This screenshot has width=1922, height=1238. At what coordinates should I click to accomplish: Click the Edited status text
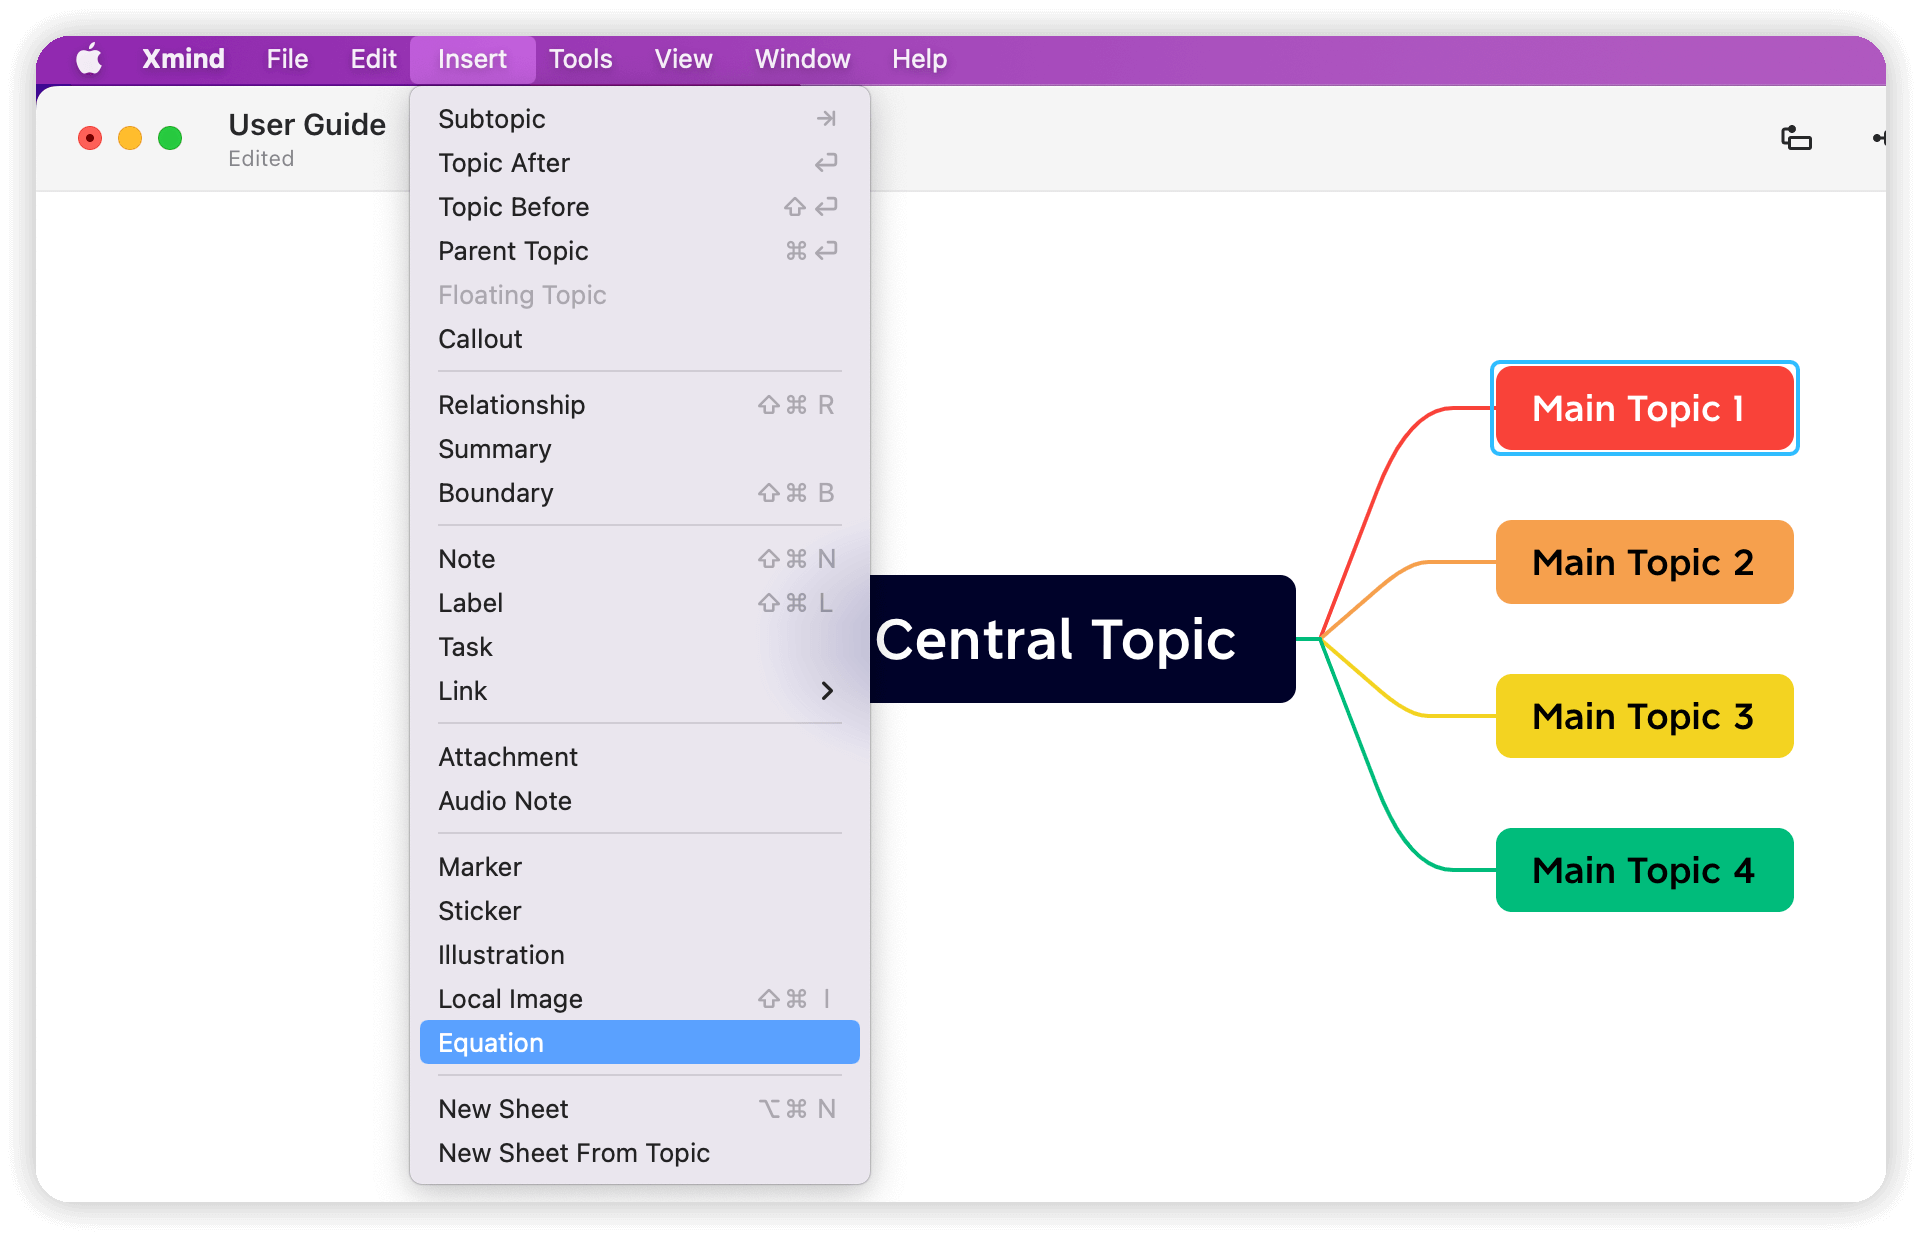point(261,159)
